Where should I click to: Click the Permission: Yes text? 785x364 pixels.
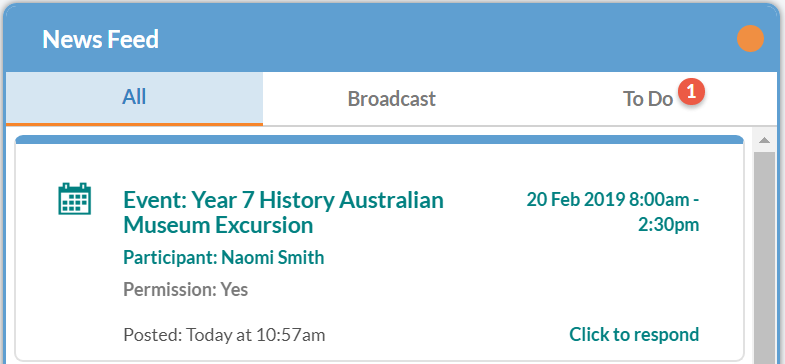(x=186, y=289)
